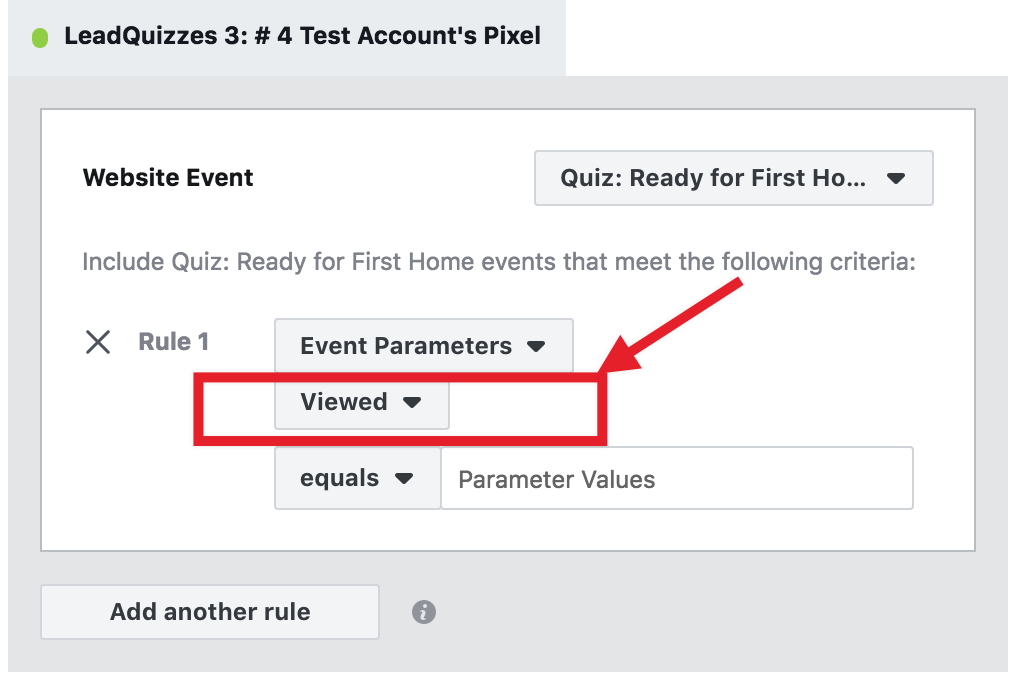1028x686 pixels.
Task: Click the Rule 1 label
Action: click(x=174, y=342)
